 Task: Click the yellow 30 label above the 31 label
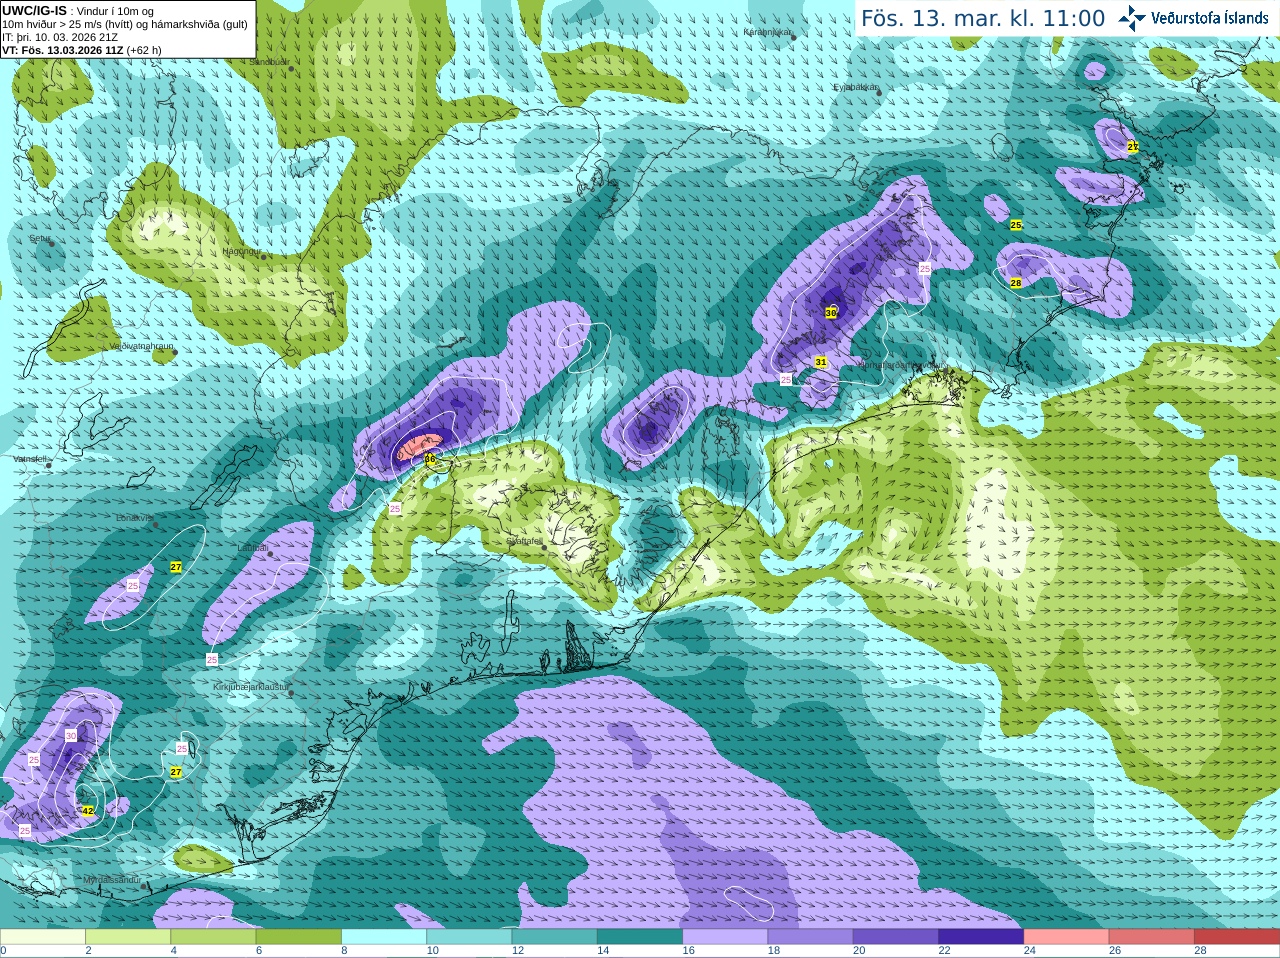pos(831,313)
